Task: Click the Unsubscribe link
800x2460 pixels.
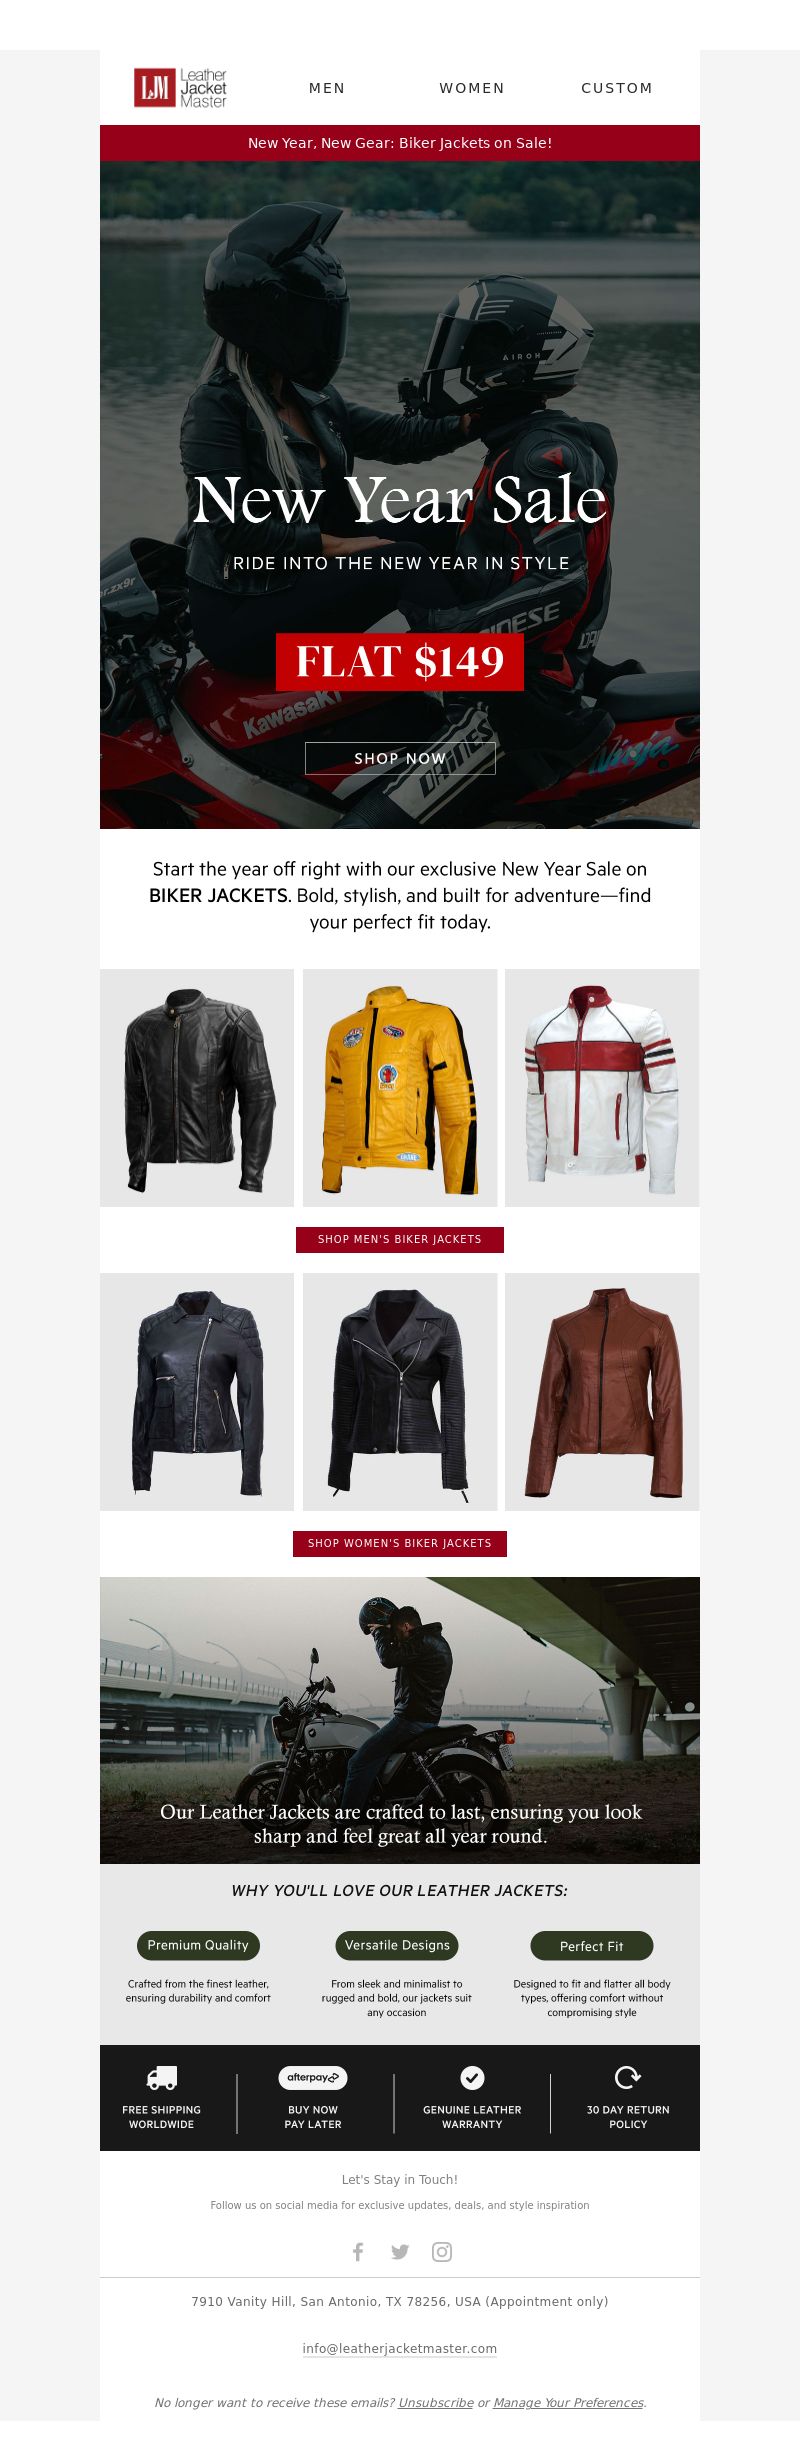Action: (436, 2402)
